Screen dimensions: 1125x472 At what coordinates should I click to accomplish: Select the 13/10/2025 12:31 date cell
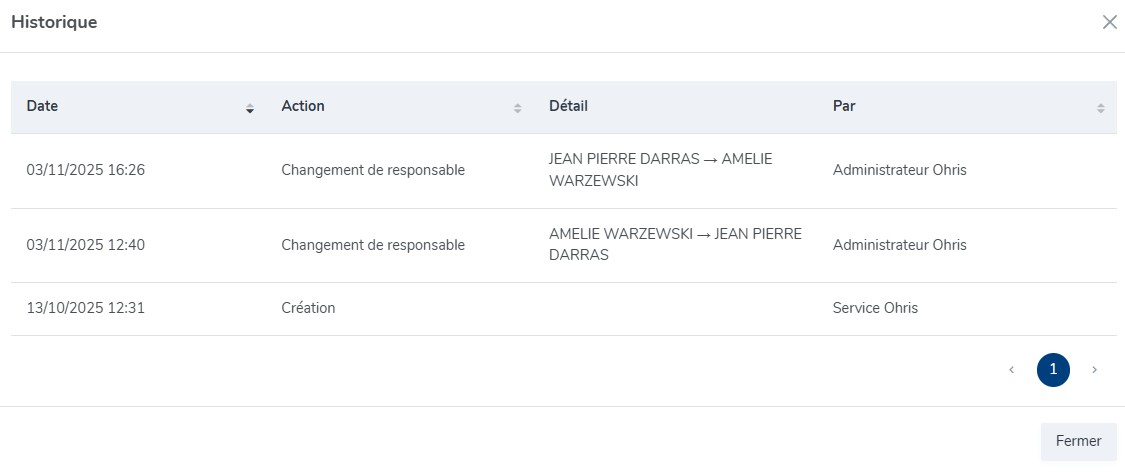click(86, 308)
